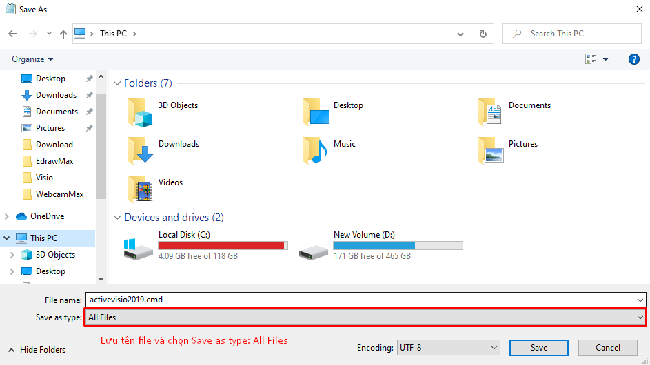Open the Visio folder in sidebar
This screenshot has height=365, width=650.
tap(44, 178)
